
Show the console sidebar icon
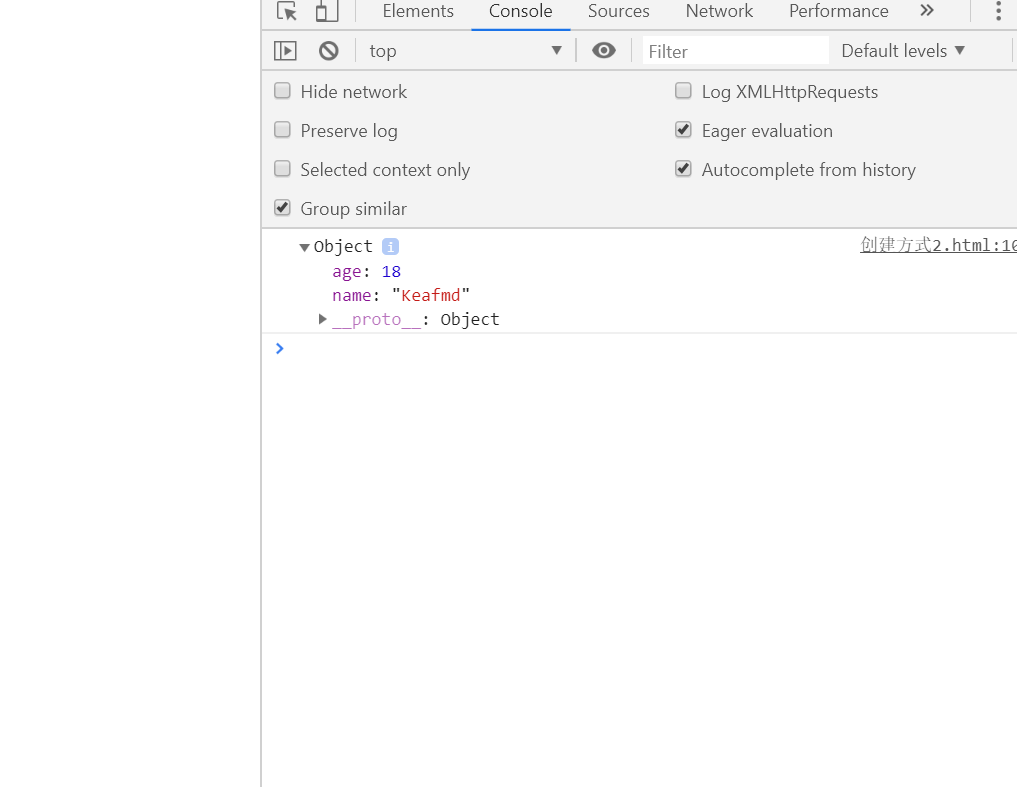[285, 51]
